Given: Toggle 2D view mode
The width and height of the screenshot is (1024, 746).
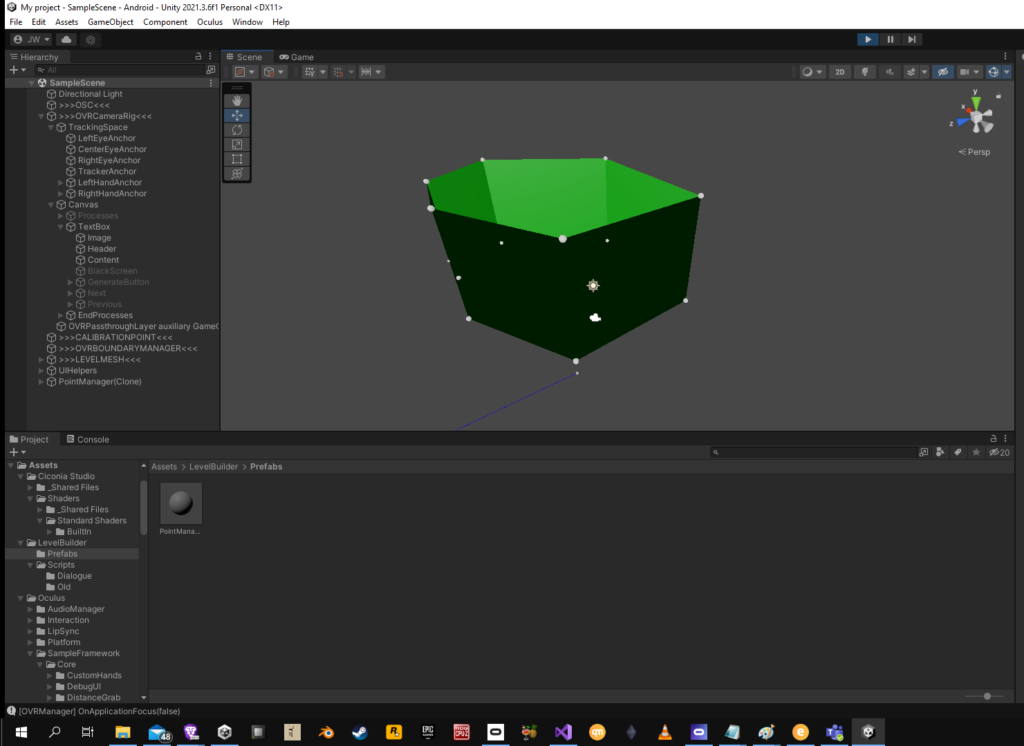Looking at the screenshot, I should coord(840,72).
